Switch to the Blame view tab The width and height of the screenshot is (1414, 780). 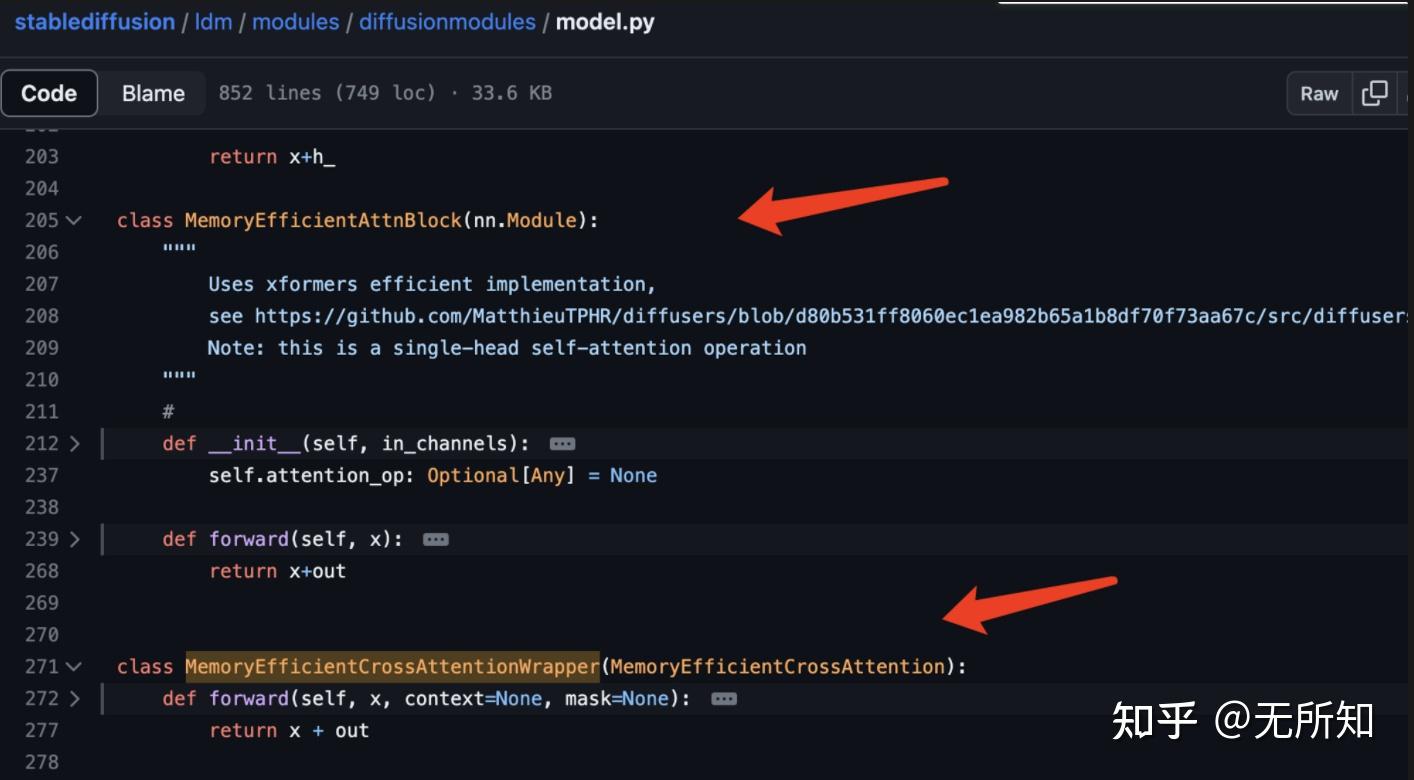(x=153, y=93)
